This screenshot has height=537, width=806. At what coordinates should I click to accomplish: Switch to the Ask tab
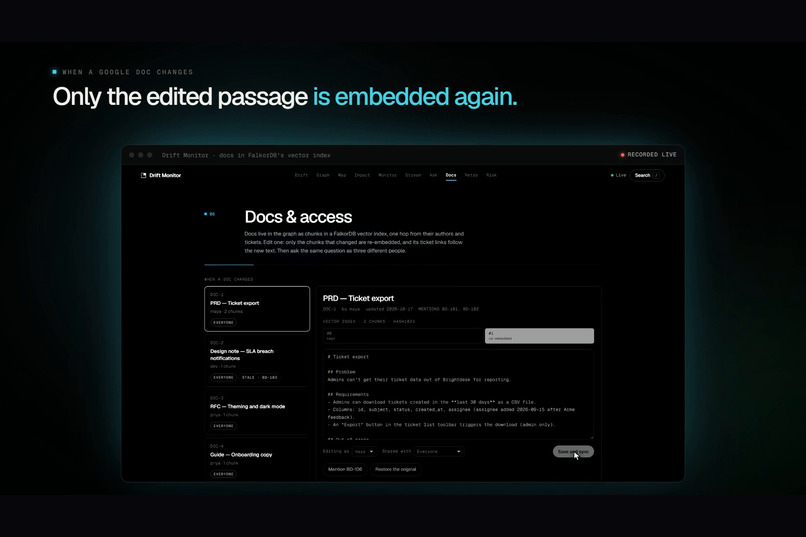(x=433, y=175)
